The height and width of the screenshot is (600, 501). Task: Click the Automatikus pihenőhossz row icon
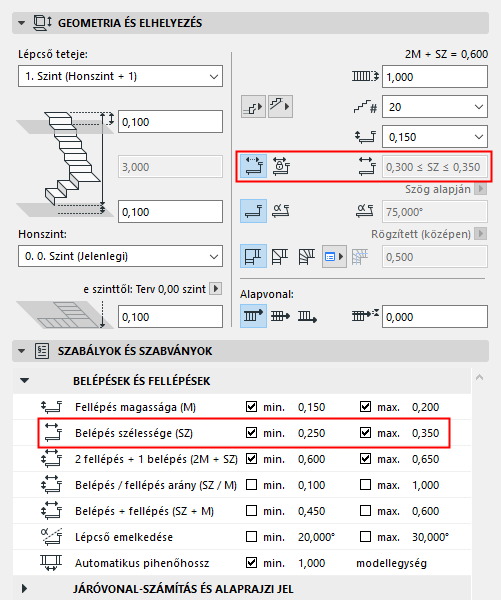tap(51, 563)
